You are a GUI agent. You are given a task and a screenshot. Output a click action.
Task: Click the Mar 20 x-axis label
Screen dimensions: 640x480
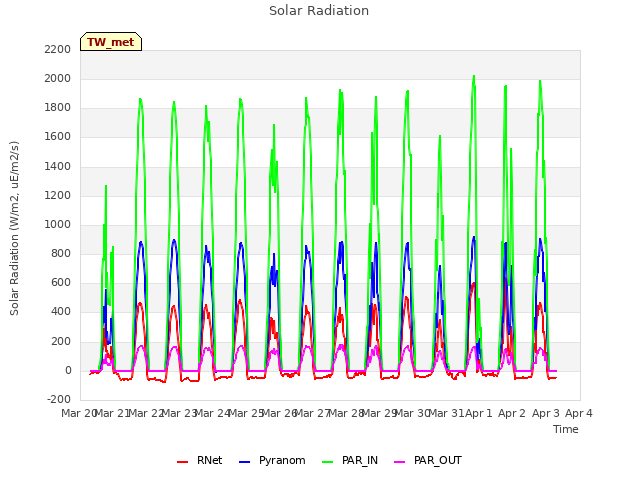point(78,413)
